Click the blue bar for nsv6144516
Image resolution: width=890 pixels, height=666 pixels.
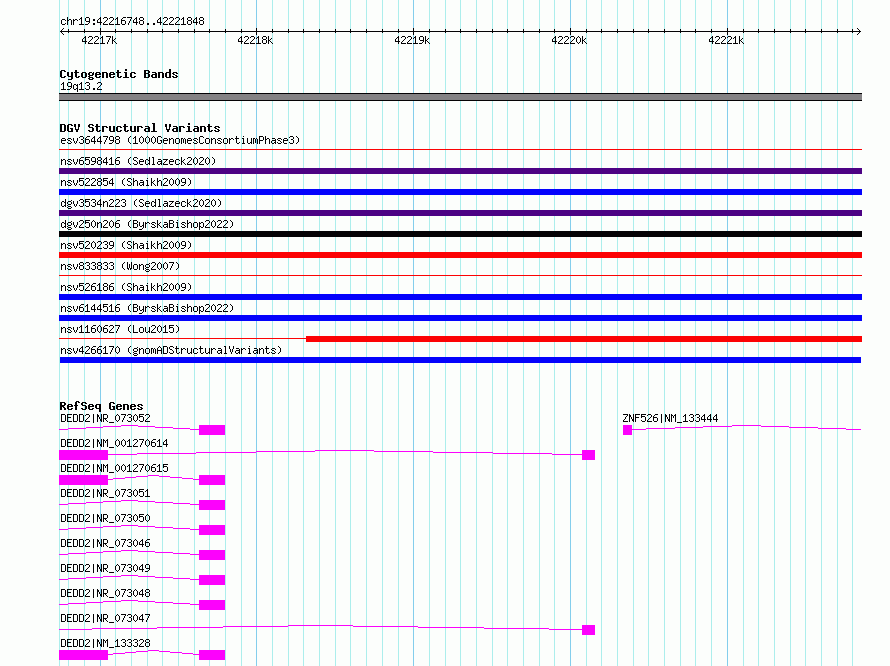click(460, 318)
